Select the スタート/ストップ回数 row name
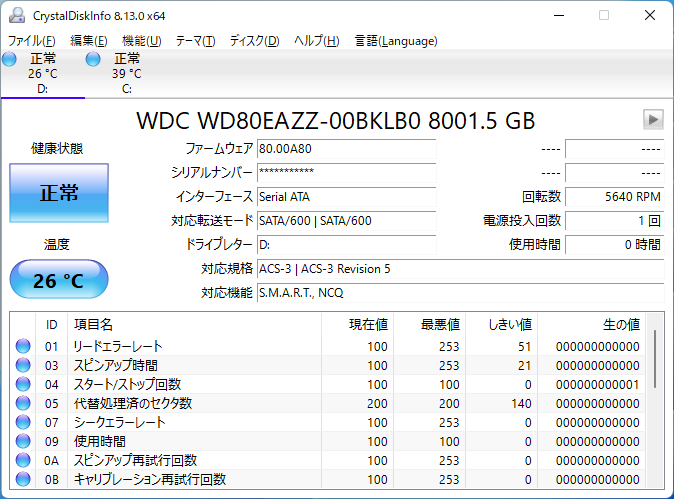Image resolution: width=674 pixels, height=499 pixels. pos(127,384)
